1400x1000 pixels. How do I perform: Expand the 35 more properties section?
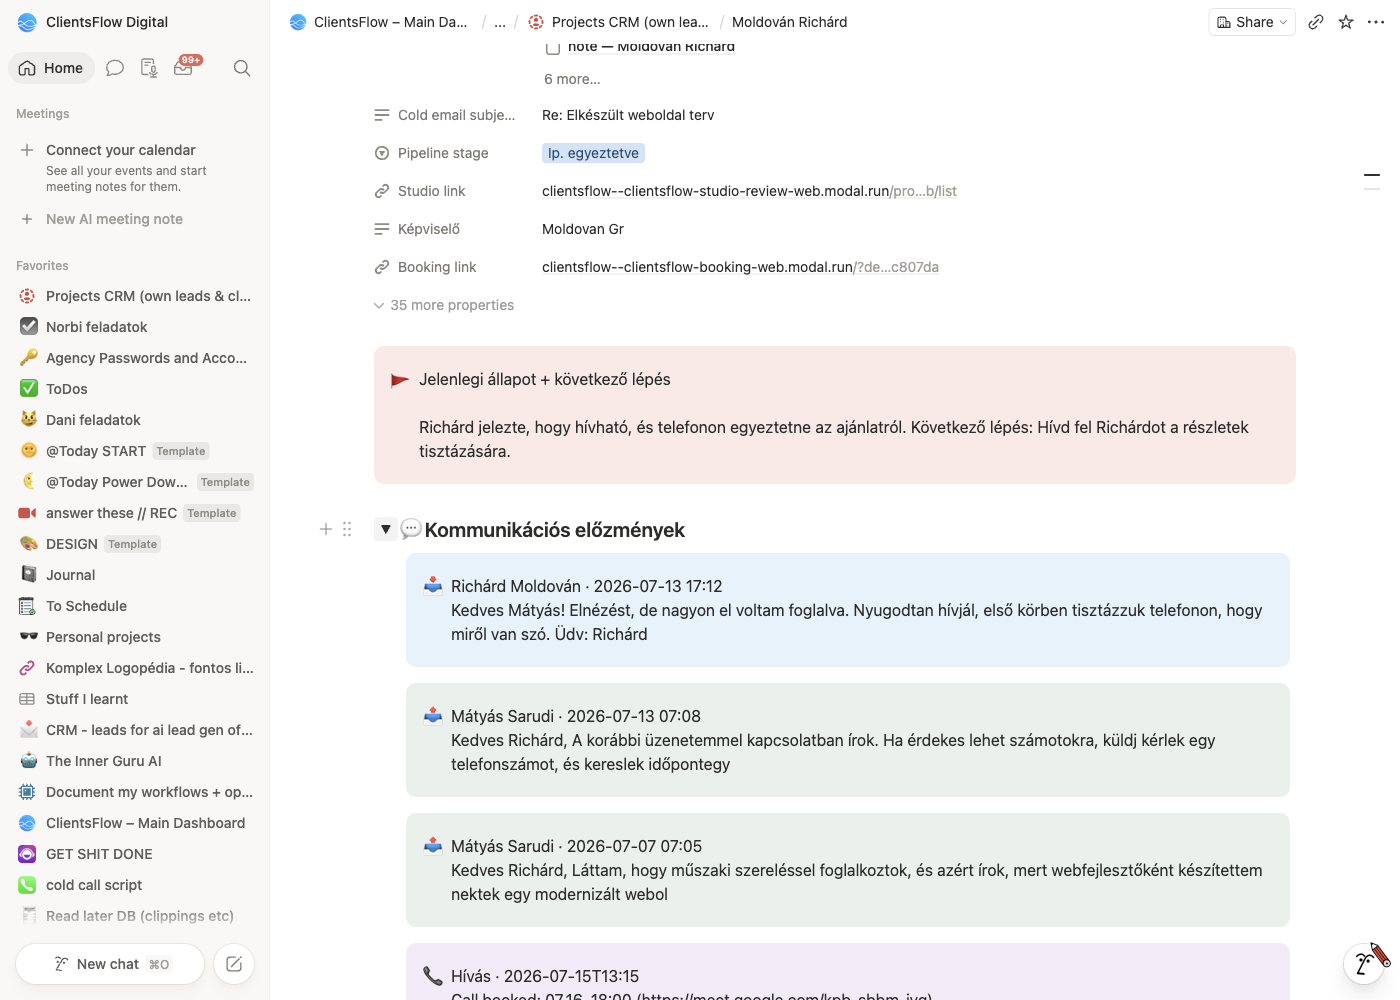(444, 305)
